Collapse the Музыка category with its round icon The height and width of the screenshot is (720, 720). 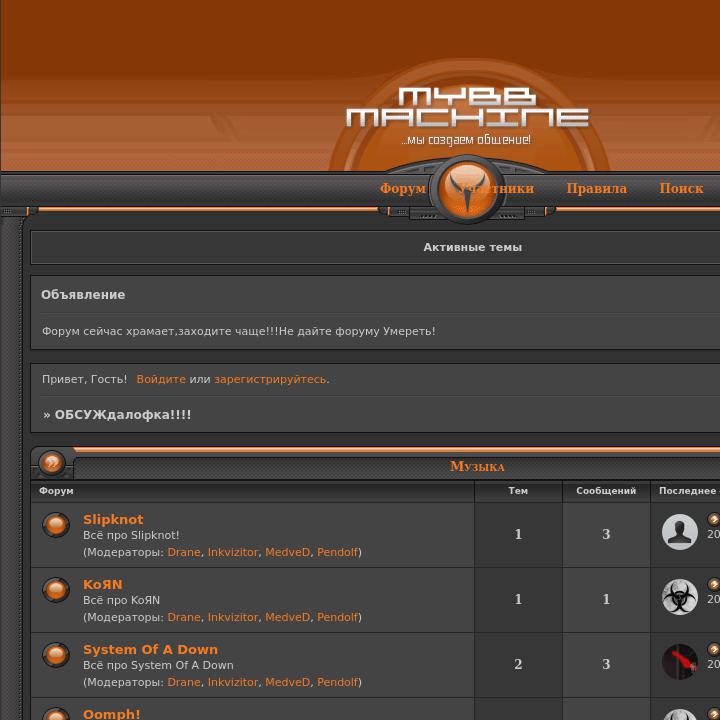[52, 462]
